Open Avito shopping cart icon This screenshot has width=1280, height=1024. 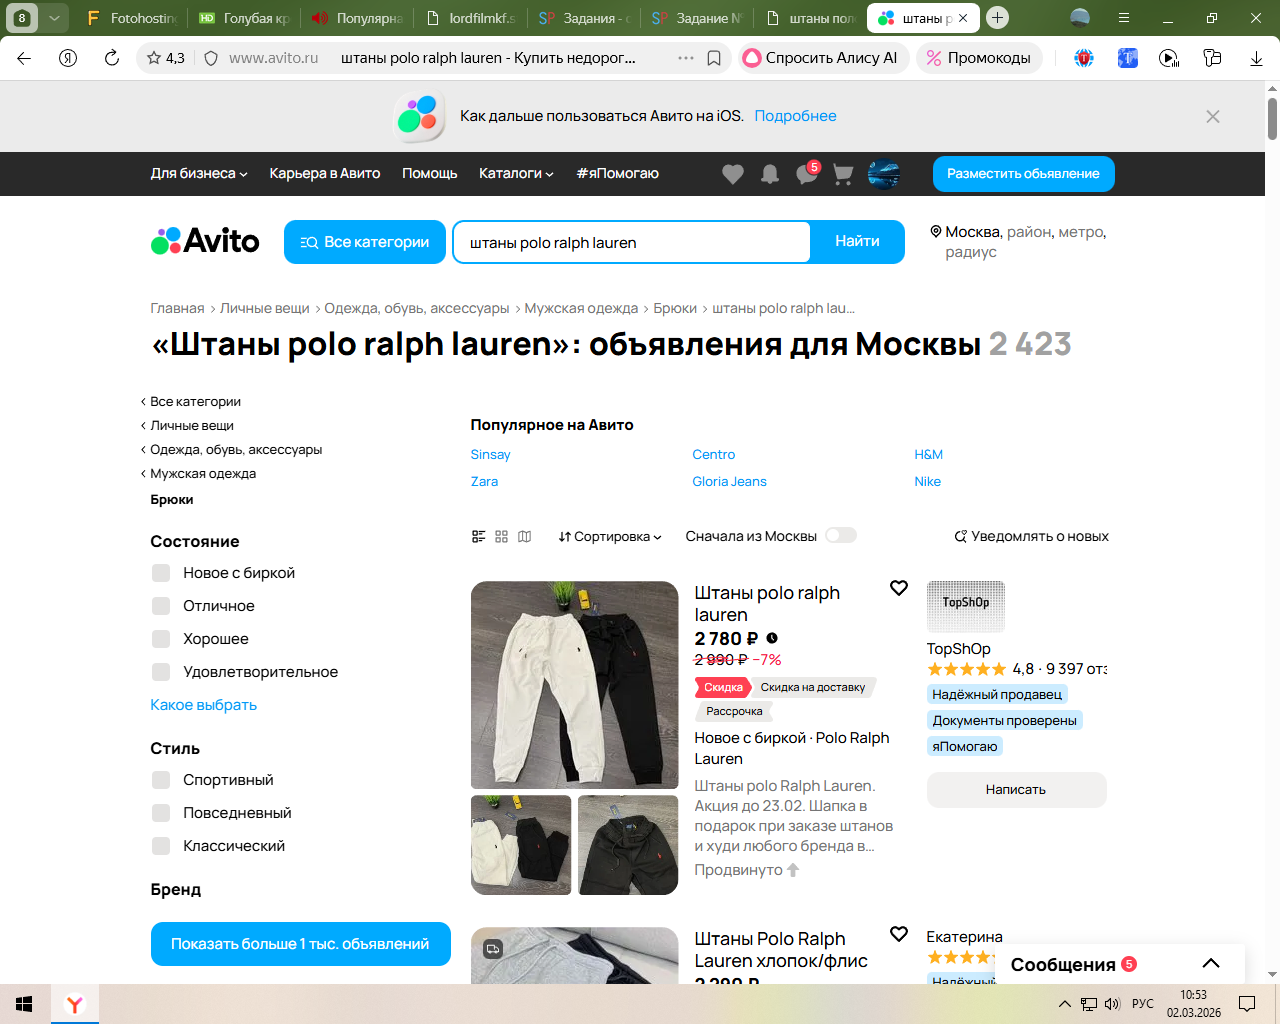pos(843,174)
